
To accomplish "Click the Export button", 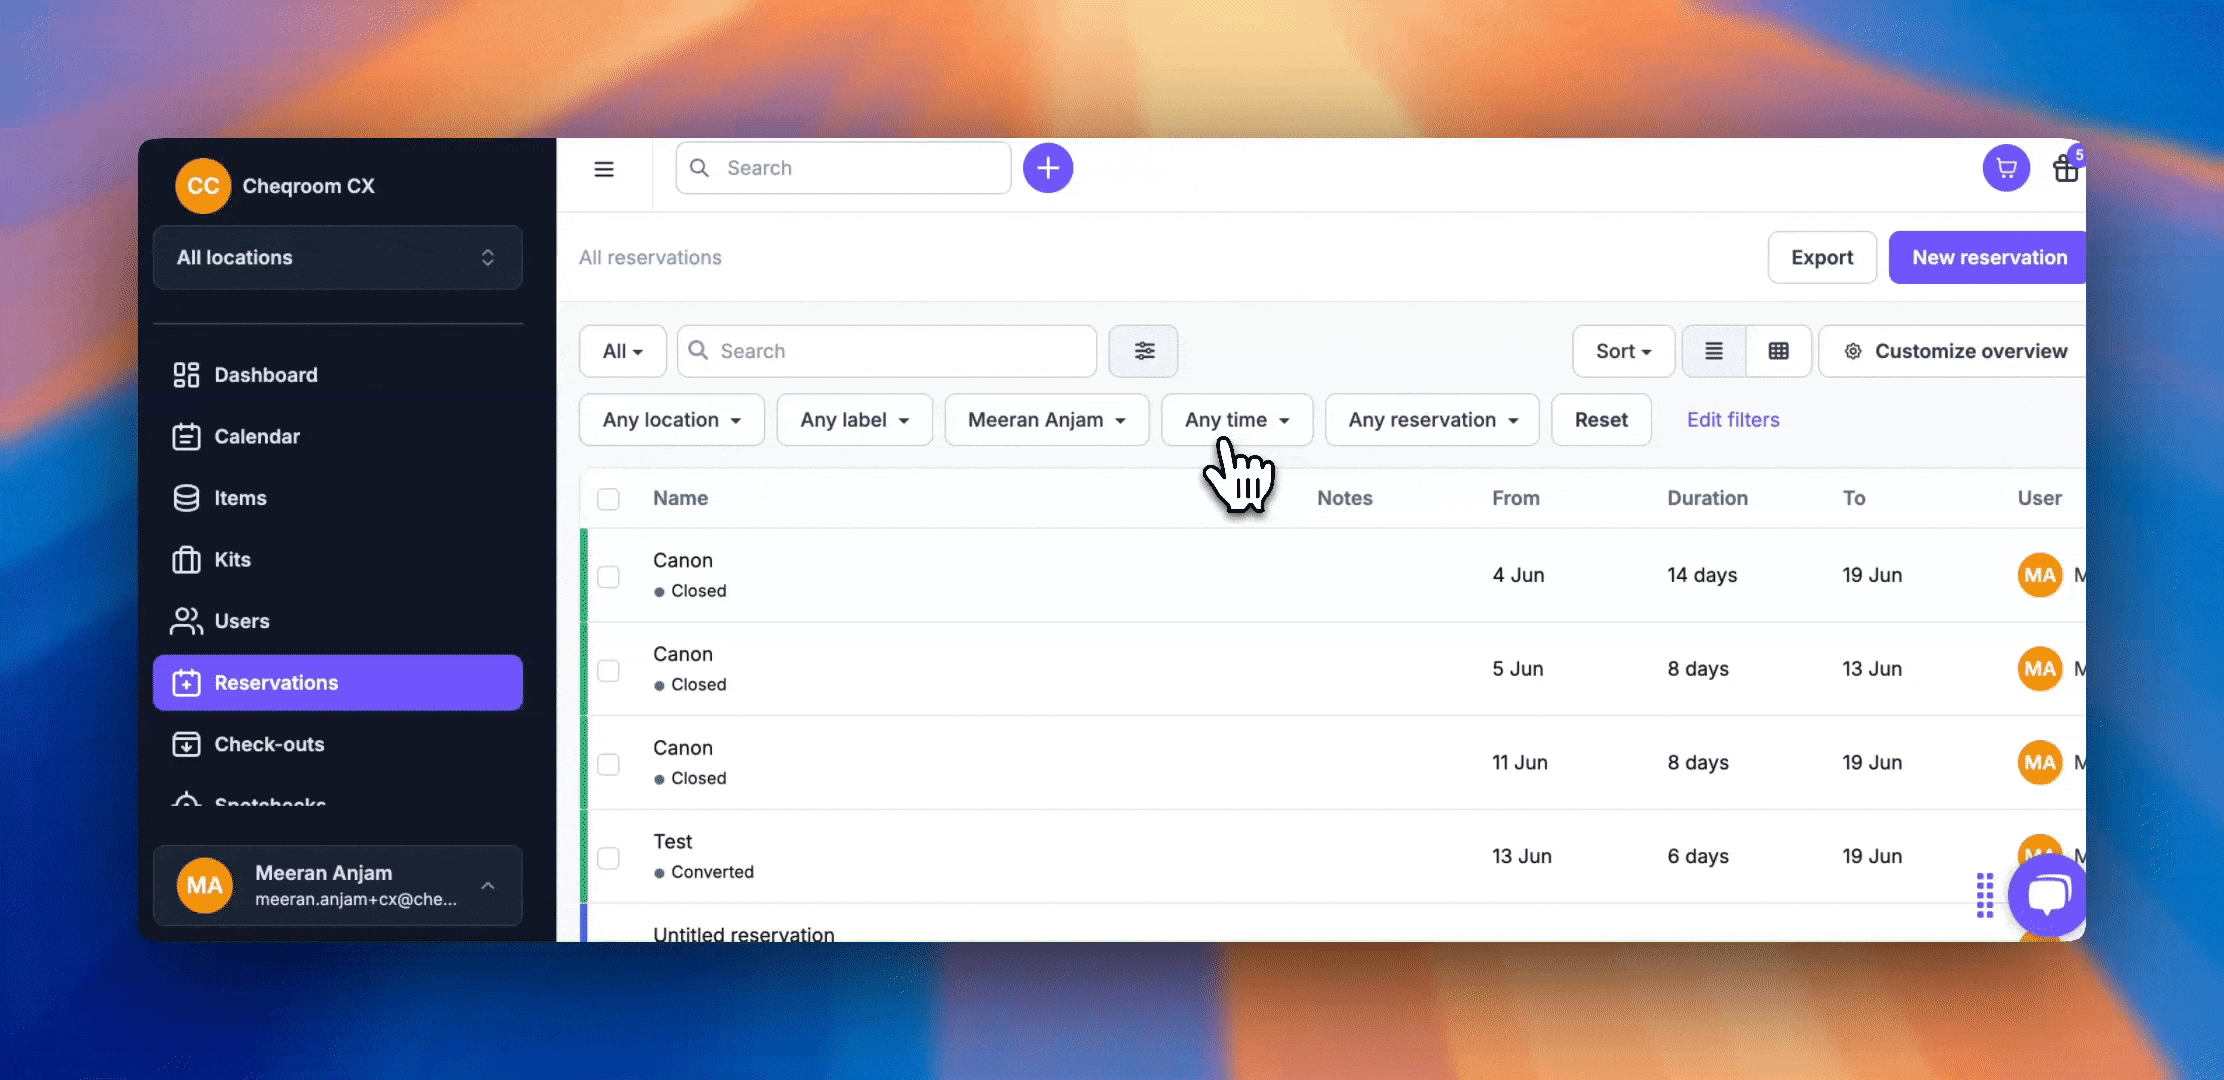I will pos(1822,258).
